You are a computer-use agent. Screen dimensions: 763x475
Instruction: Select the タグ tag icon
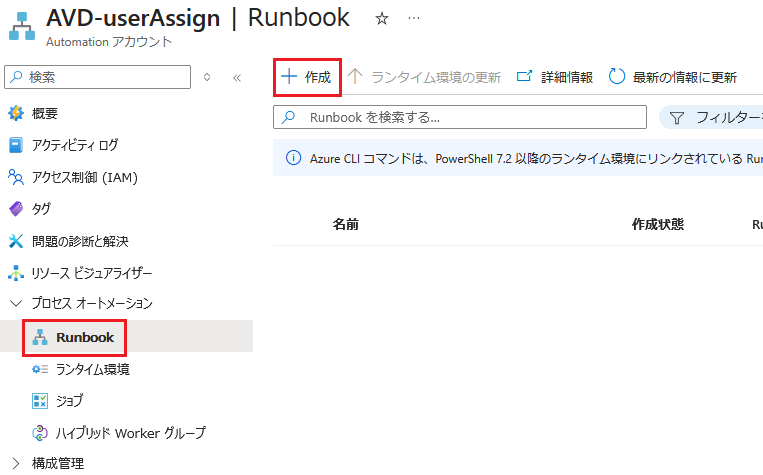[15, 209]
